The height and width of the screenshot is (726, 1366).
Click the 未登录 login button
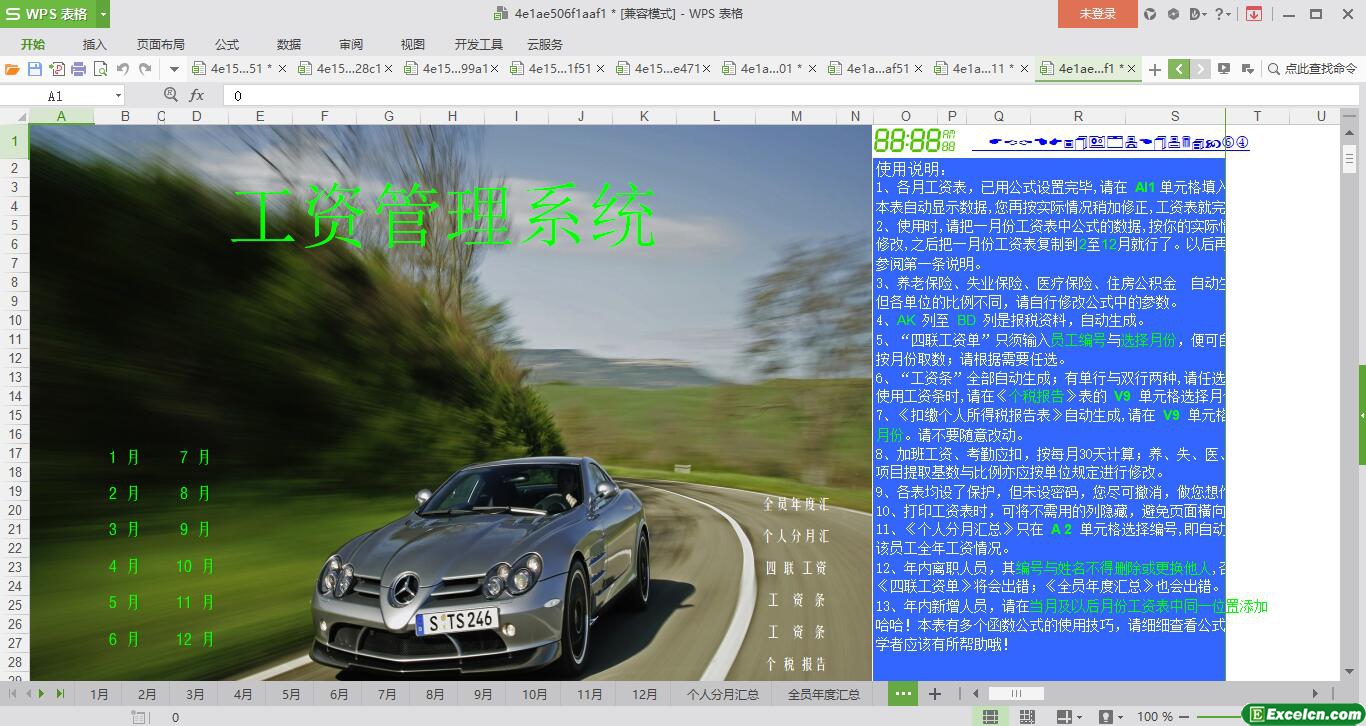[1097, 14]
